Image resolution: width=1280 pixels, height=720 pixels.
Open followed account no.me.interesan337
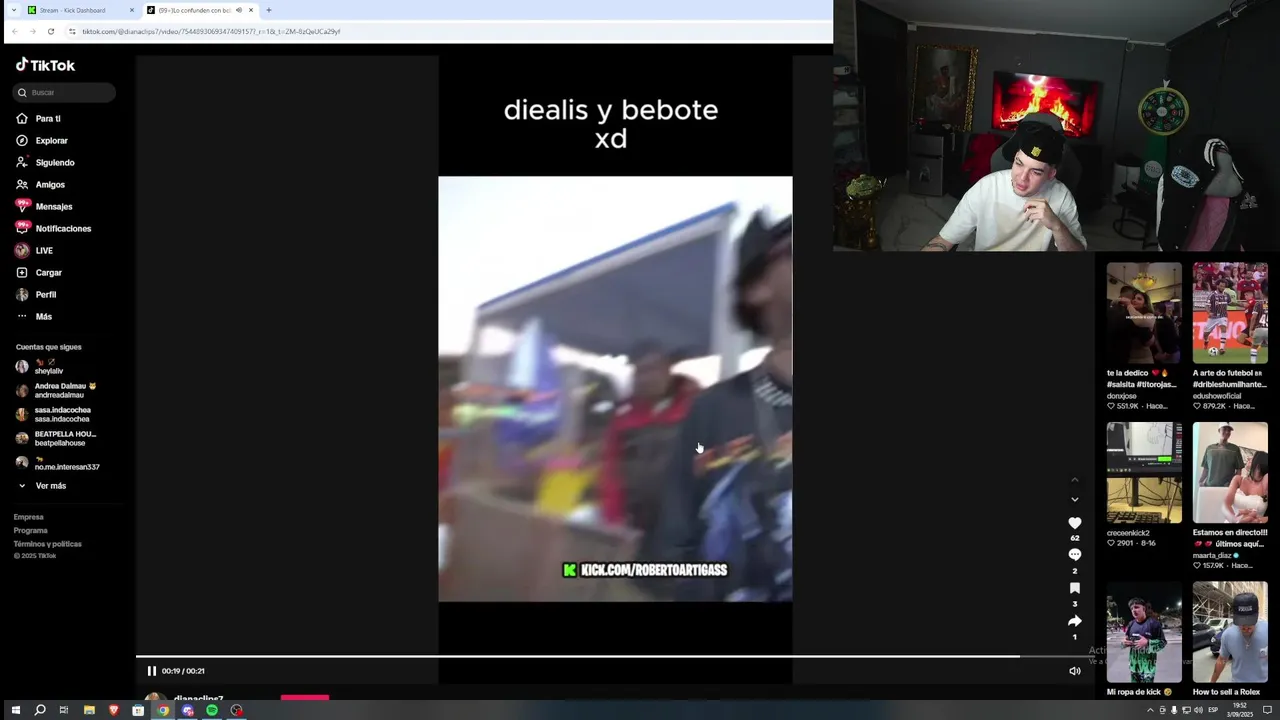58,463
